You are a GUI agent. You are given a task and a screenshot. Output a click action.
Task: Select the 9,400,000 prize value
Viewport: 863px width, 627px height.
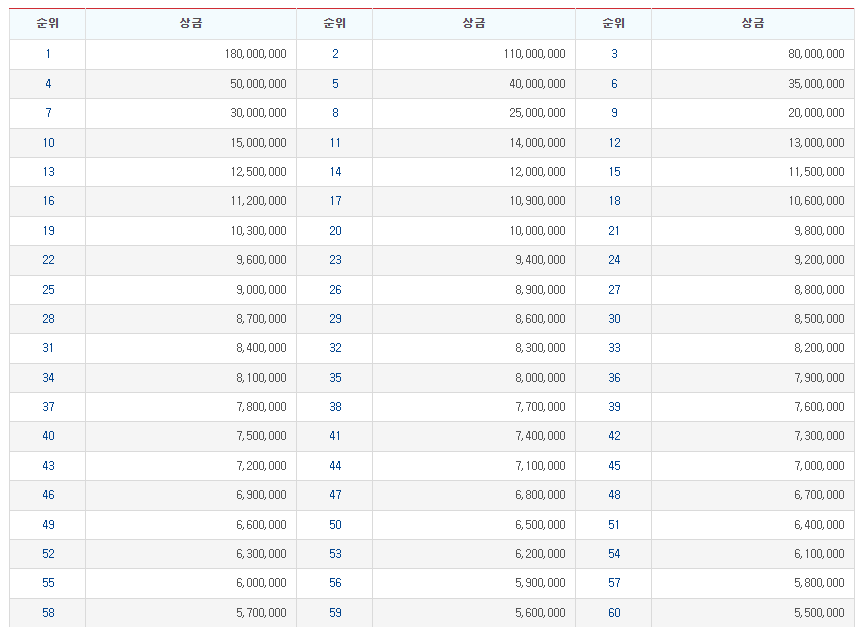click(540, 260)
